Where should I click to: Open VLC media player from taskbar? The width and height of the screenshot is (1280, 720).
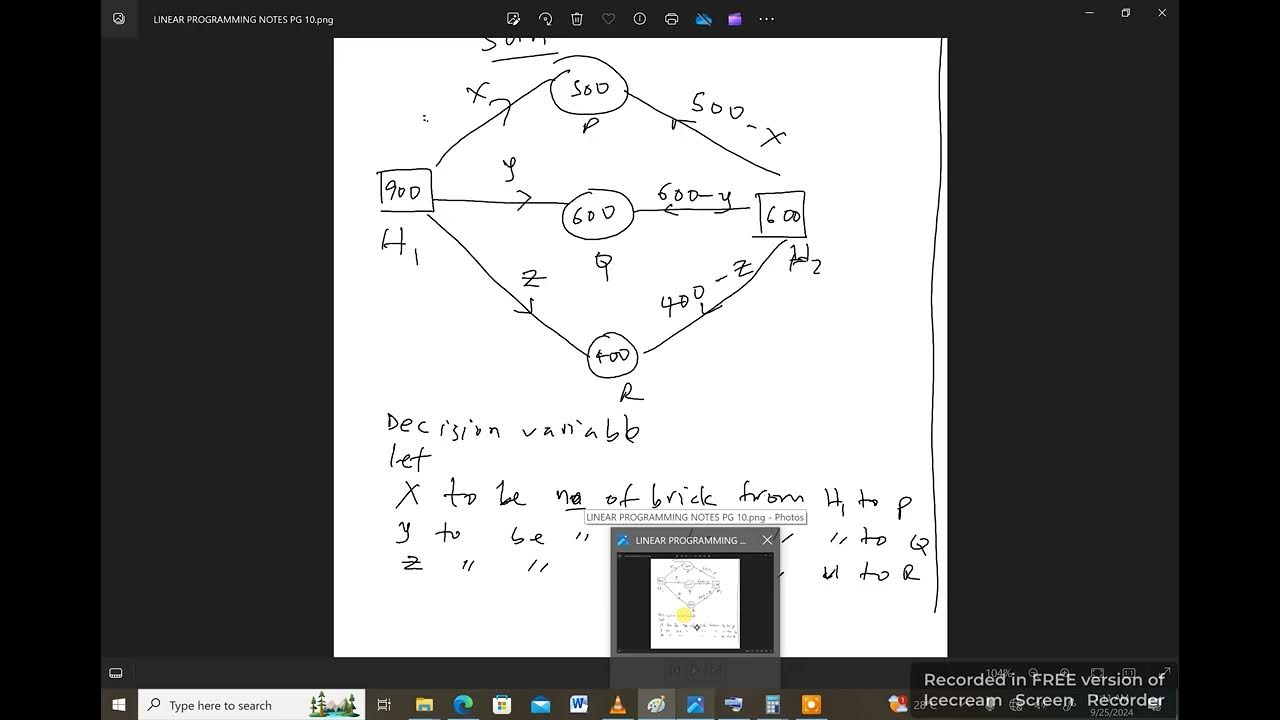(618, 705)
